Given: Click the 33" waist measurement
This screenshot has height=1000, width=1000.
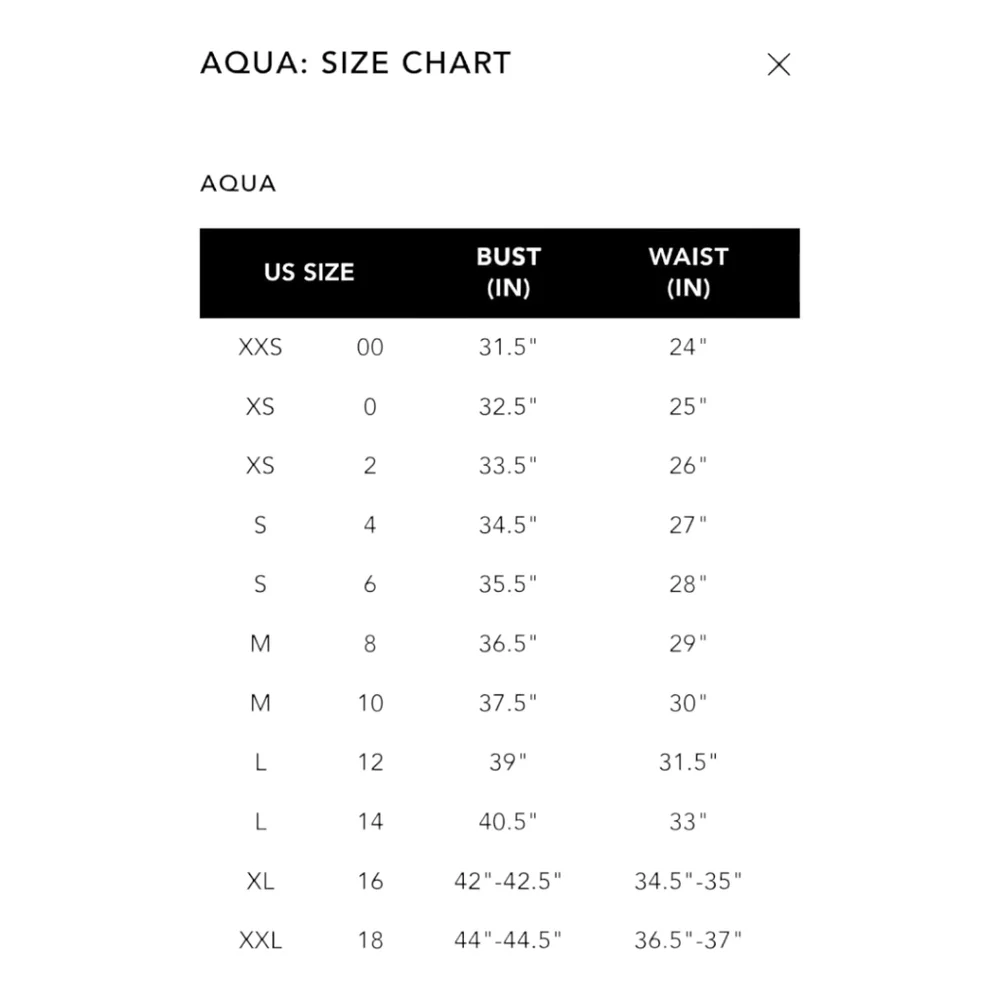Looking at the screenshot, I should (688, 822).
